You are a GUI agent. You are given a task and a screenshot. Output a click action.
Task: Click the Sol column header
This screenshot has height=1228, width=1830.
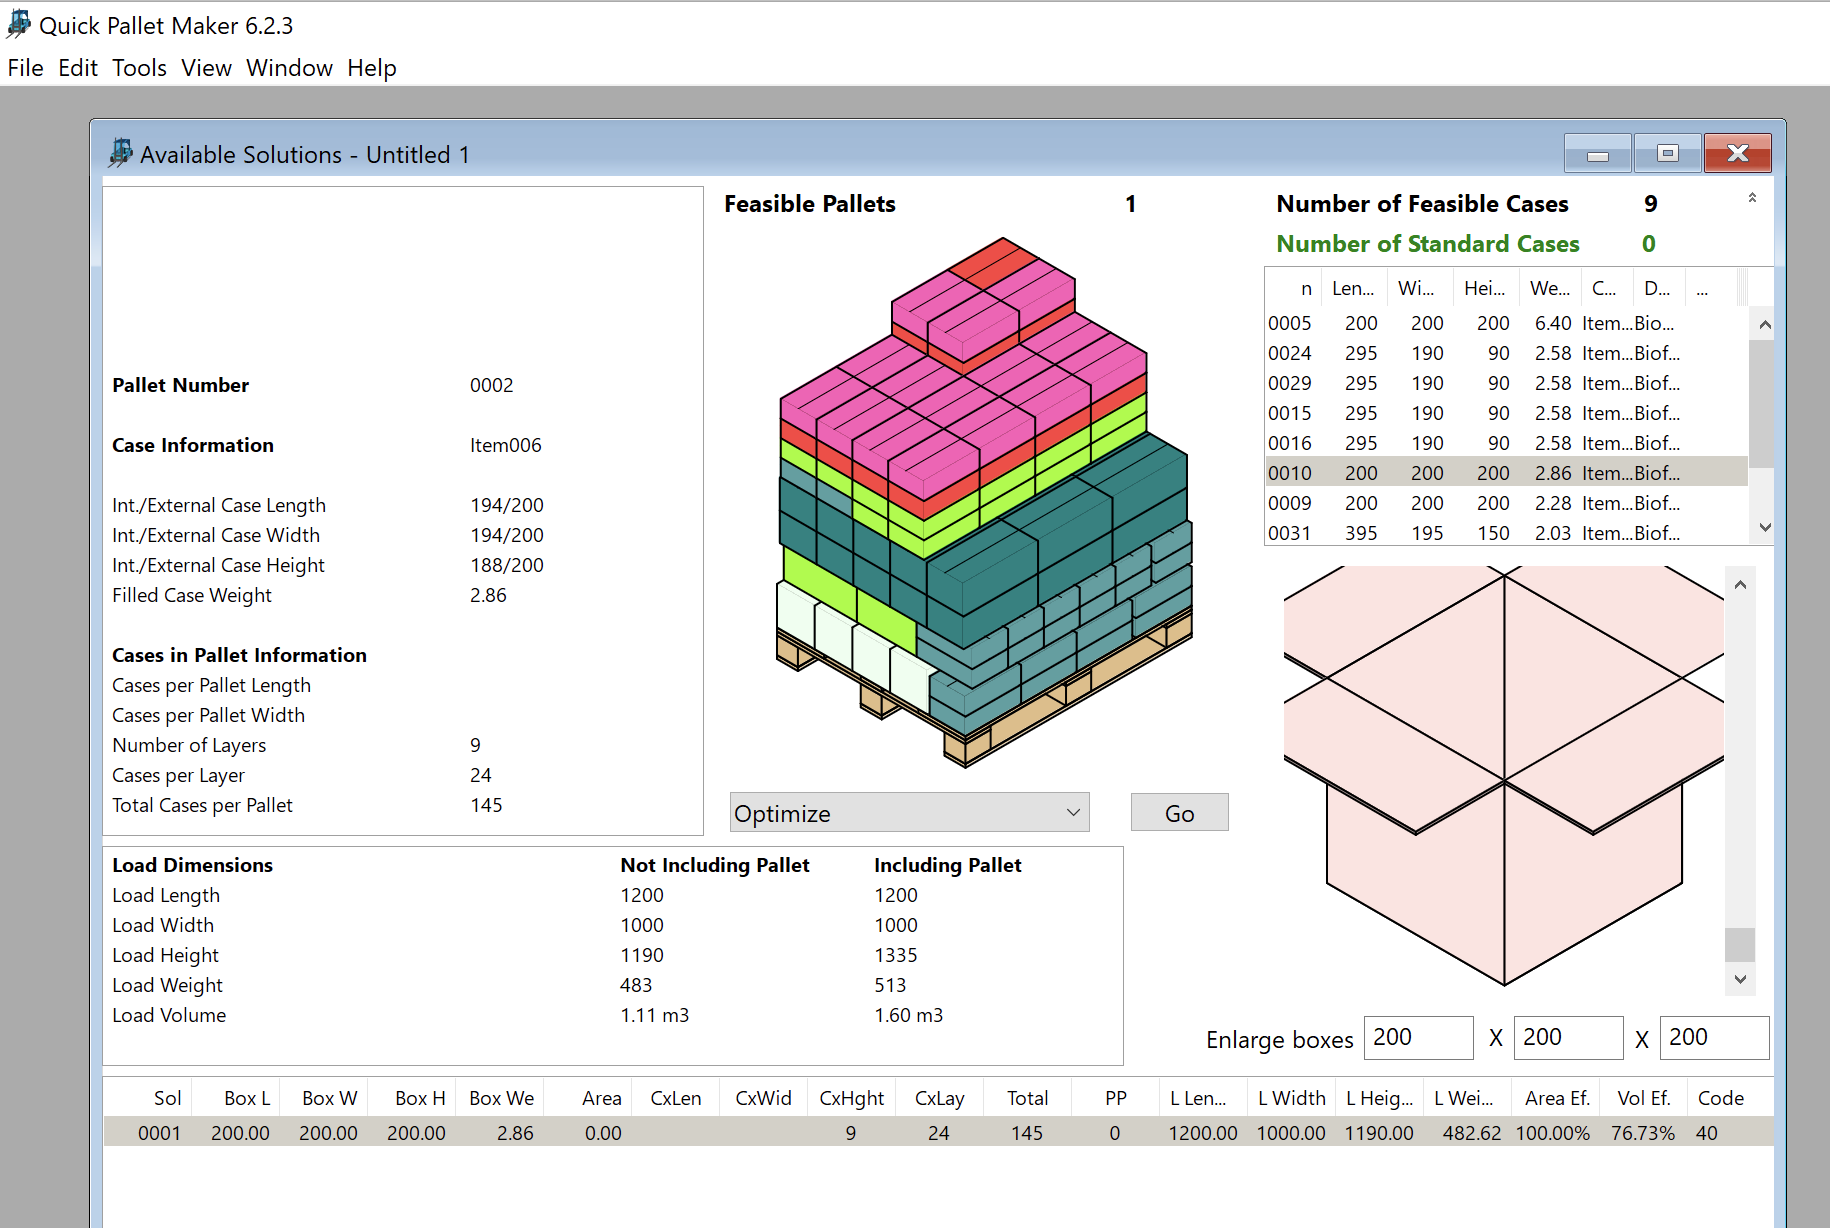pyautogui.click(x=150, y=1098)
